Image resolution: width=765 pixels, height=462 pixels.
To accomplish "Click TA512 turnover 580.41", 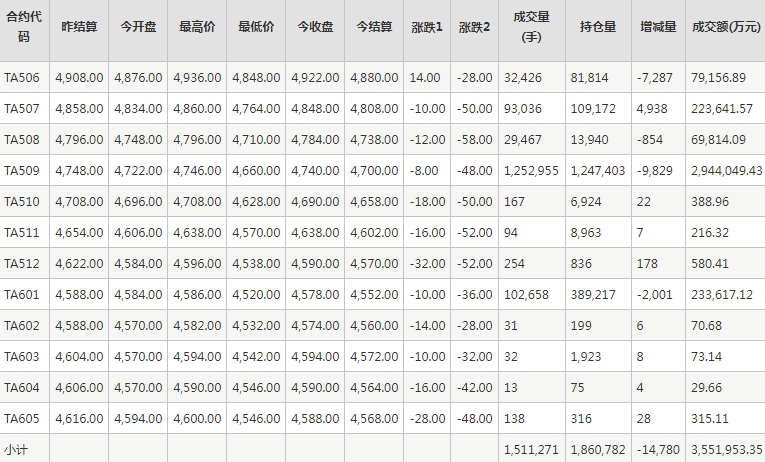I will click(710, 263).
